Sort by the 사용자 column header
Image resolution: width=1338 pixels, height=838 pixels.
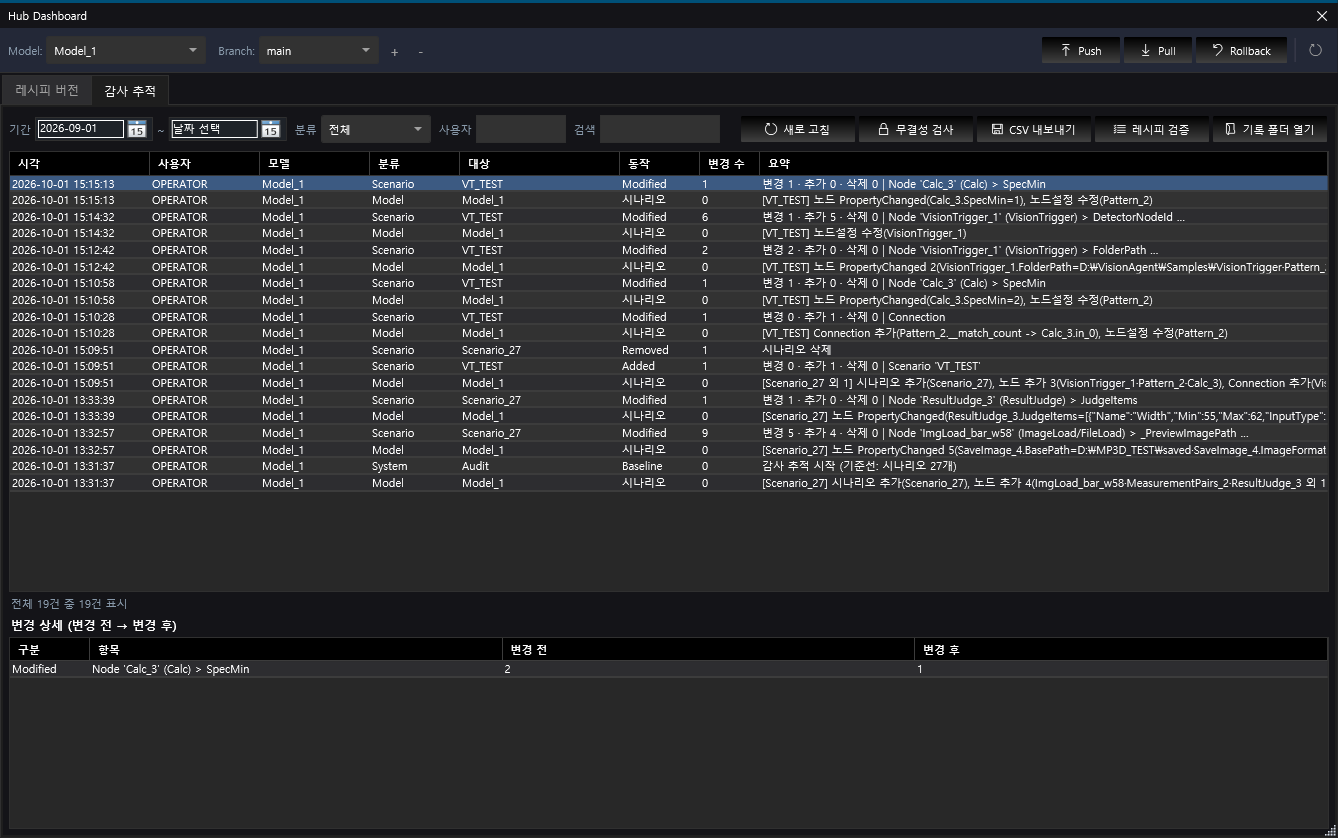[x=204, y=162]
